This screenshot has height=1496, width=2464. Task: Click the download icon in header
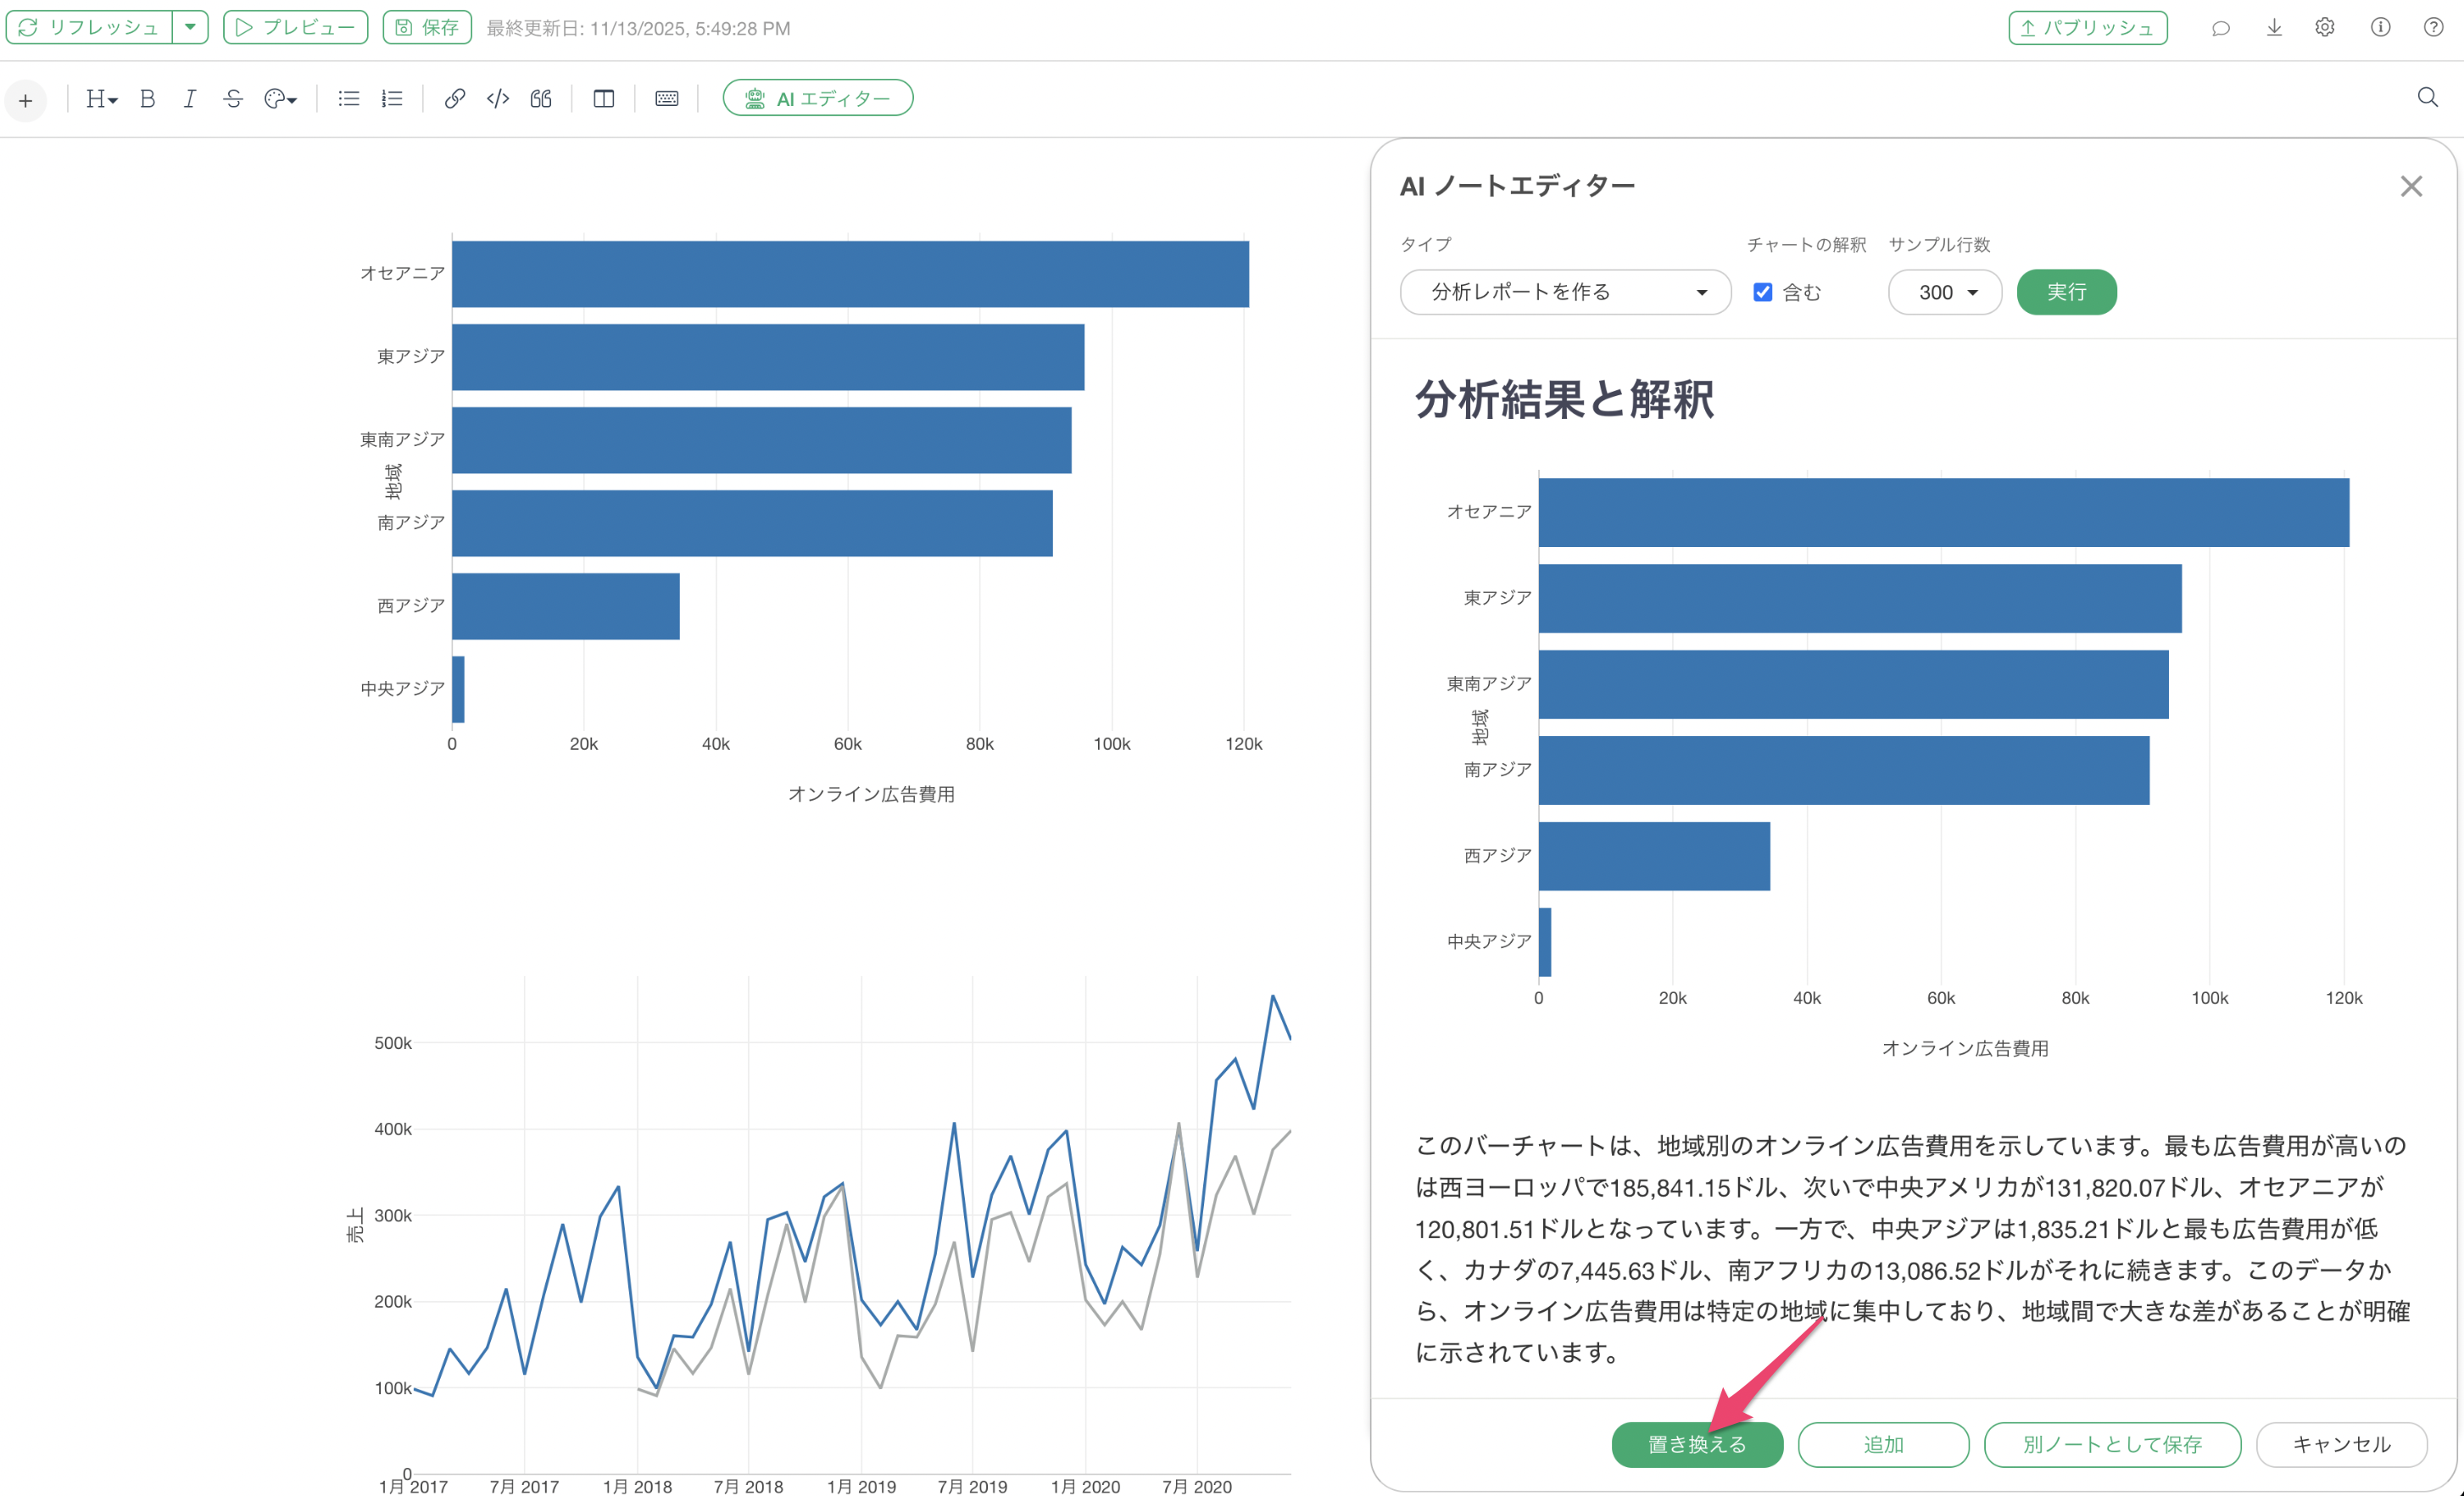pyautogui.click(x=2274, y=28)
